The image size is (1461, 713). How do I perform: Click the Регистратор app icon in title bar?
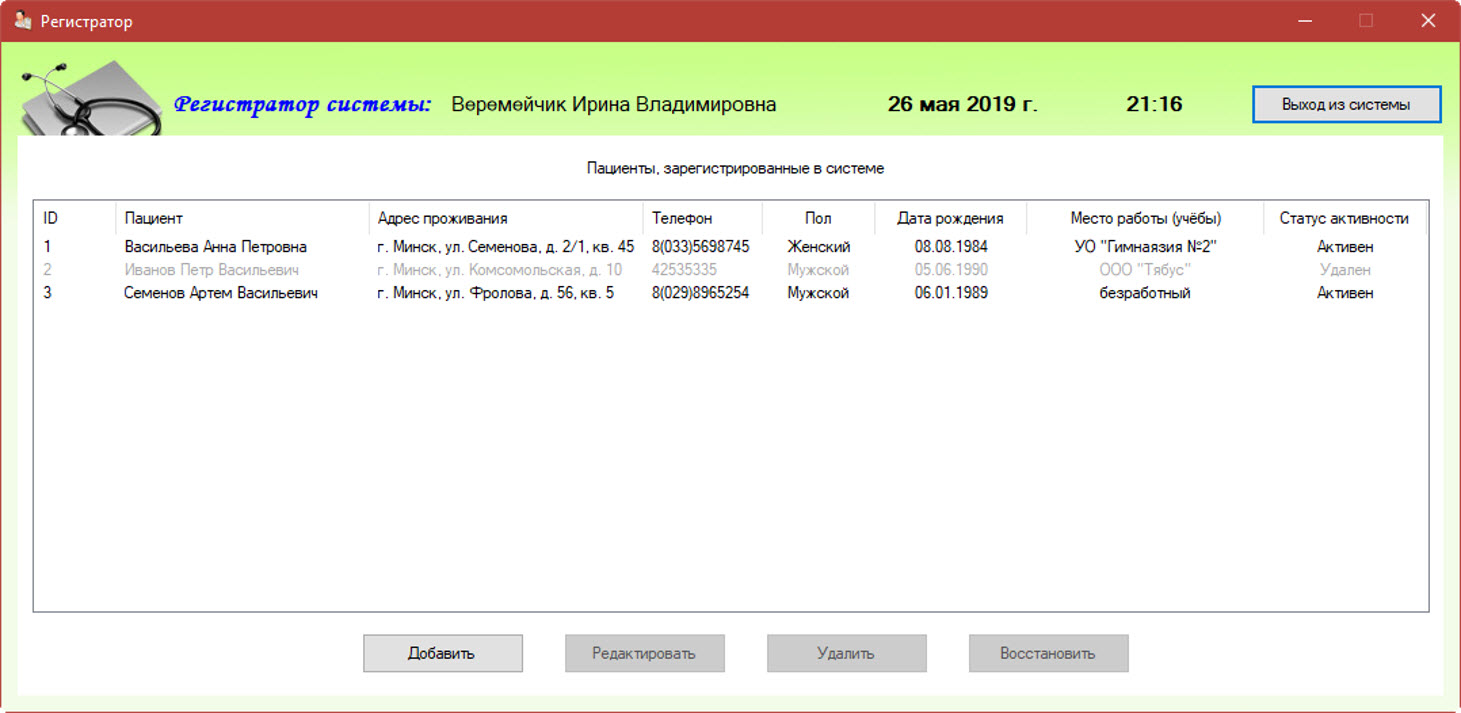(x=21, y=19)
